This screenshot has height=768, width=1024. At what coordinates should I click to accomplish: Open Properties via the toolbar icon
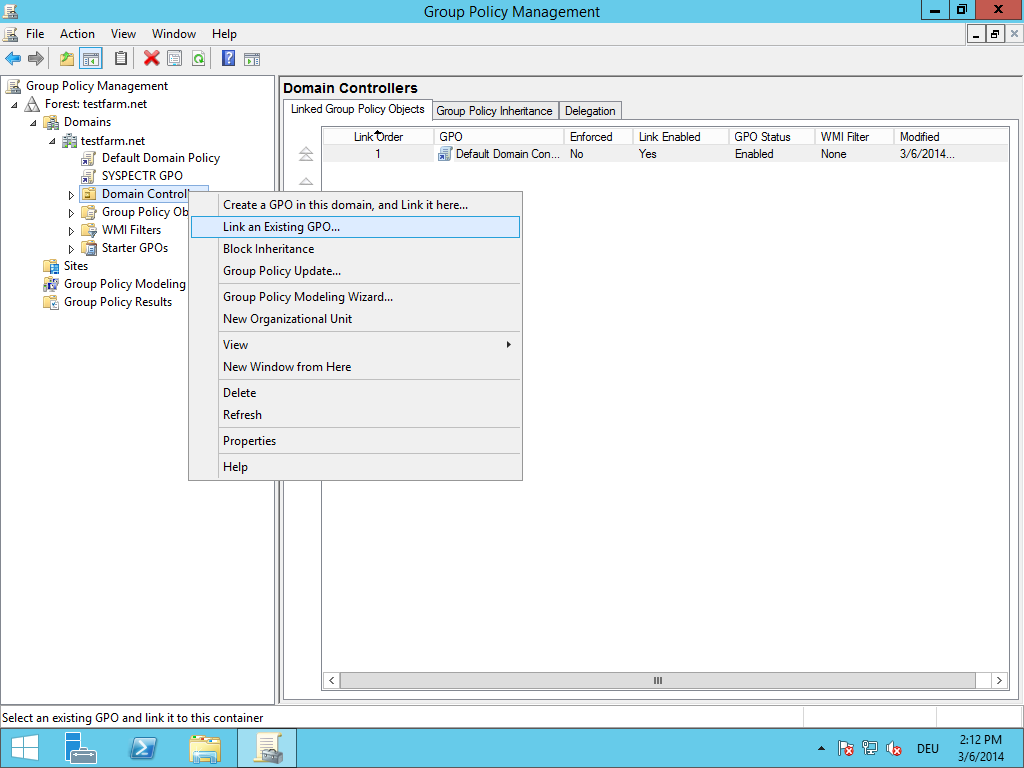(174, 59)
